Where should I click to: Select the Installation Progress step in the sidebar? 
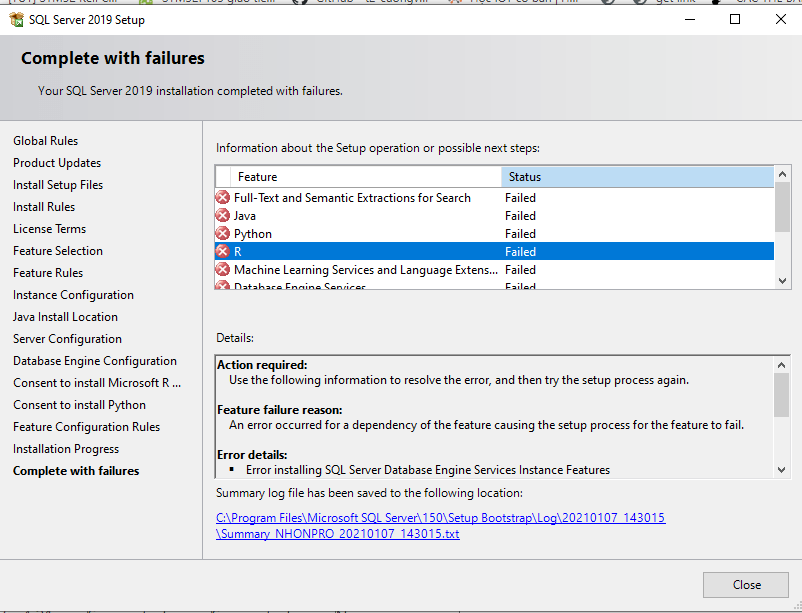(x=66, y=449)
